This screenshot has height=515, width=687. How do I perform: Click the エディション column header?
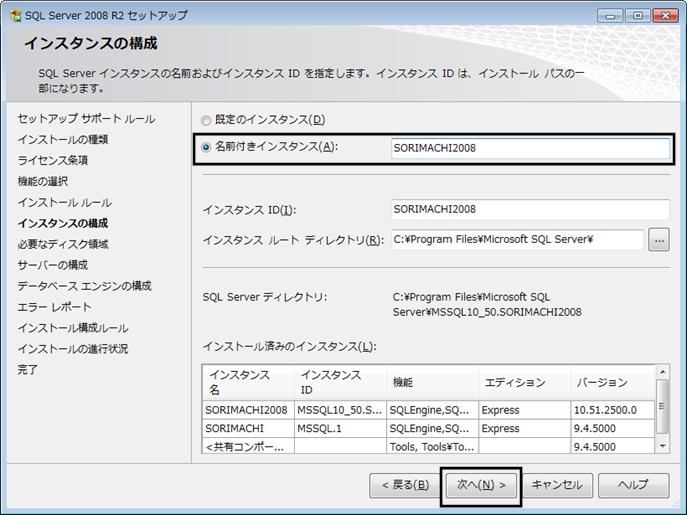tap(524, 383)
